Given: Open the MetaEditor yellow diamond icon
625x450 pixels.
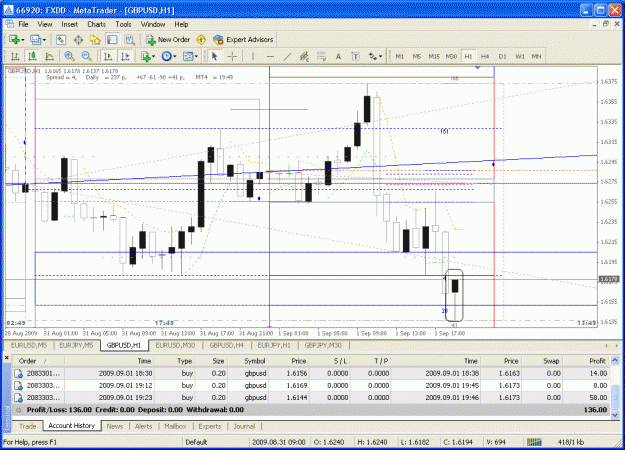Looking at the screenshot, I should coord(201,39).
